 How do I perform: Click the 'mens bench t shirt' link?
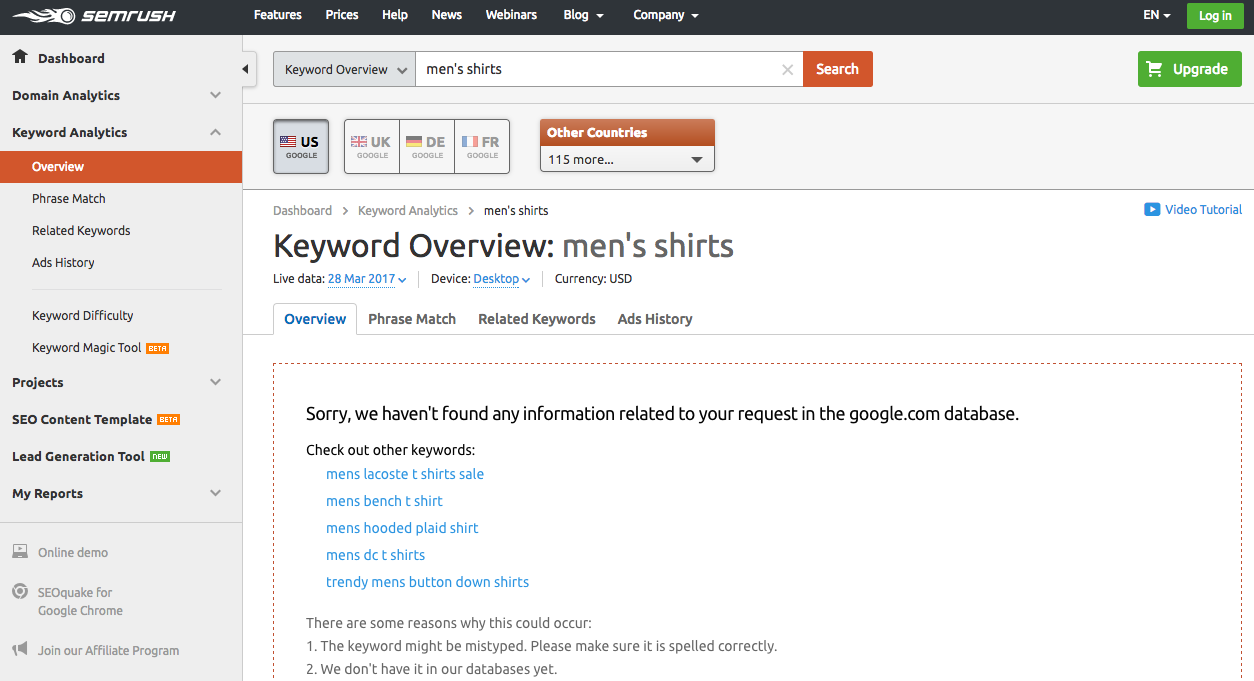pos(384,502)
